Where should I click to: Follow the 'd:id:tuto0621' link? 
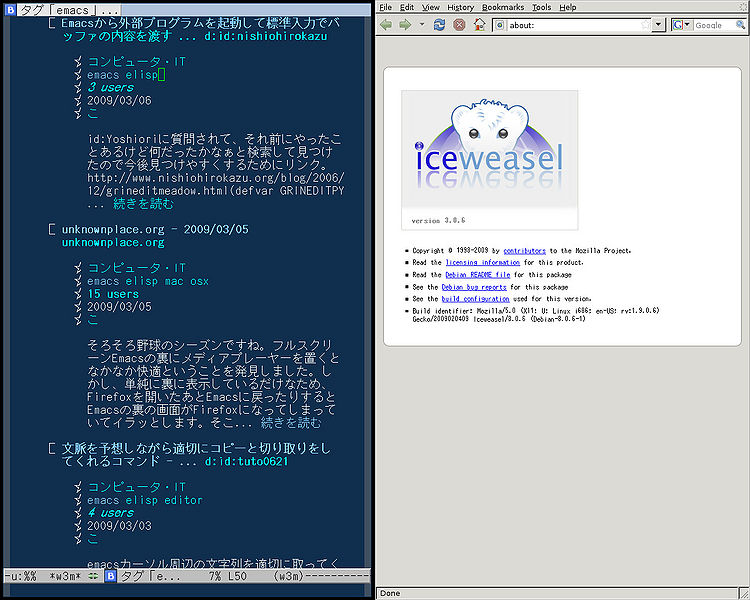point(246,461)
